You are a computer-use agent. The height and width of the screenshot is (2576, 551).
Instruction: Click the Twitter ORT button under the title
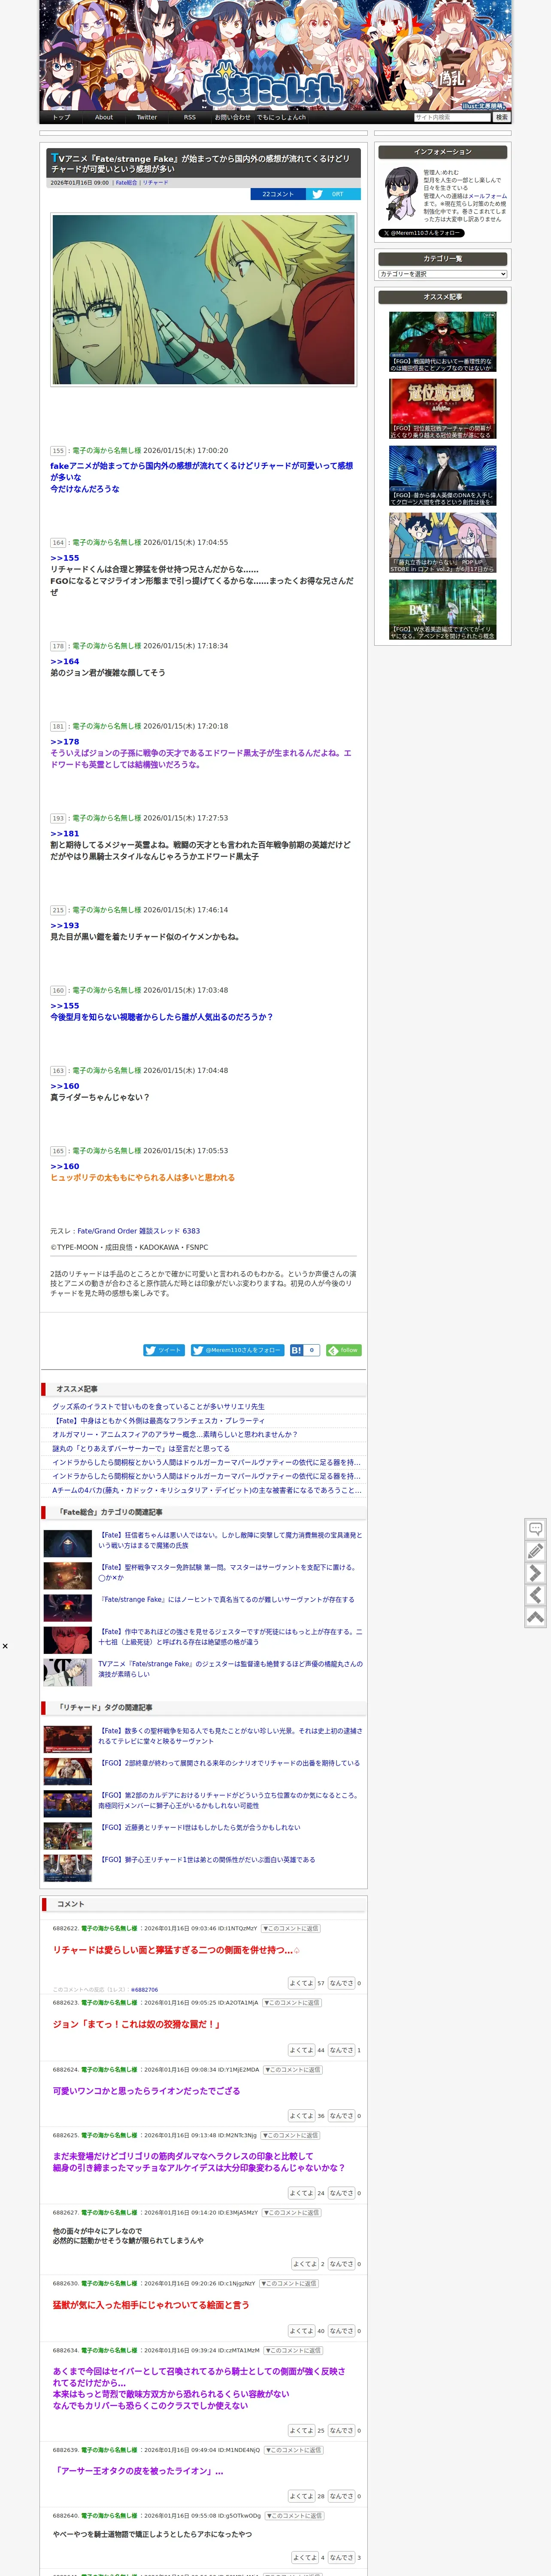(332, 194)
